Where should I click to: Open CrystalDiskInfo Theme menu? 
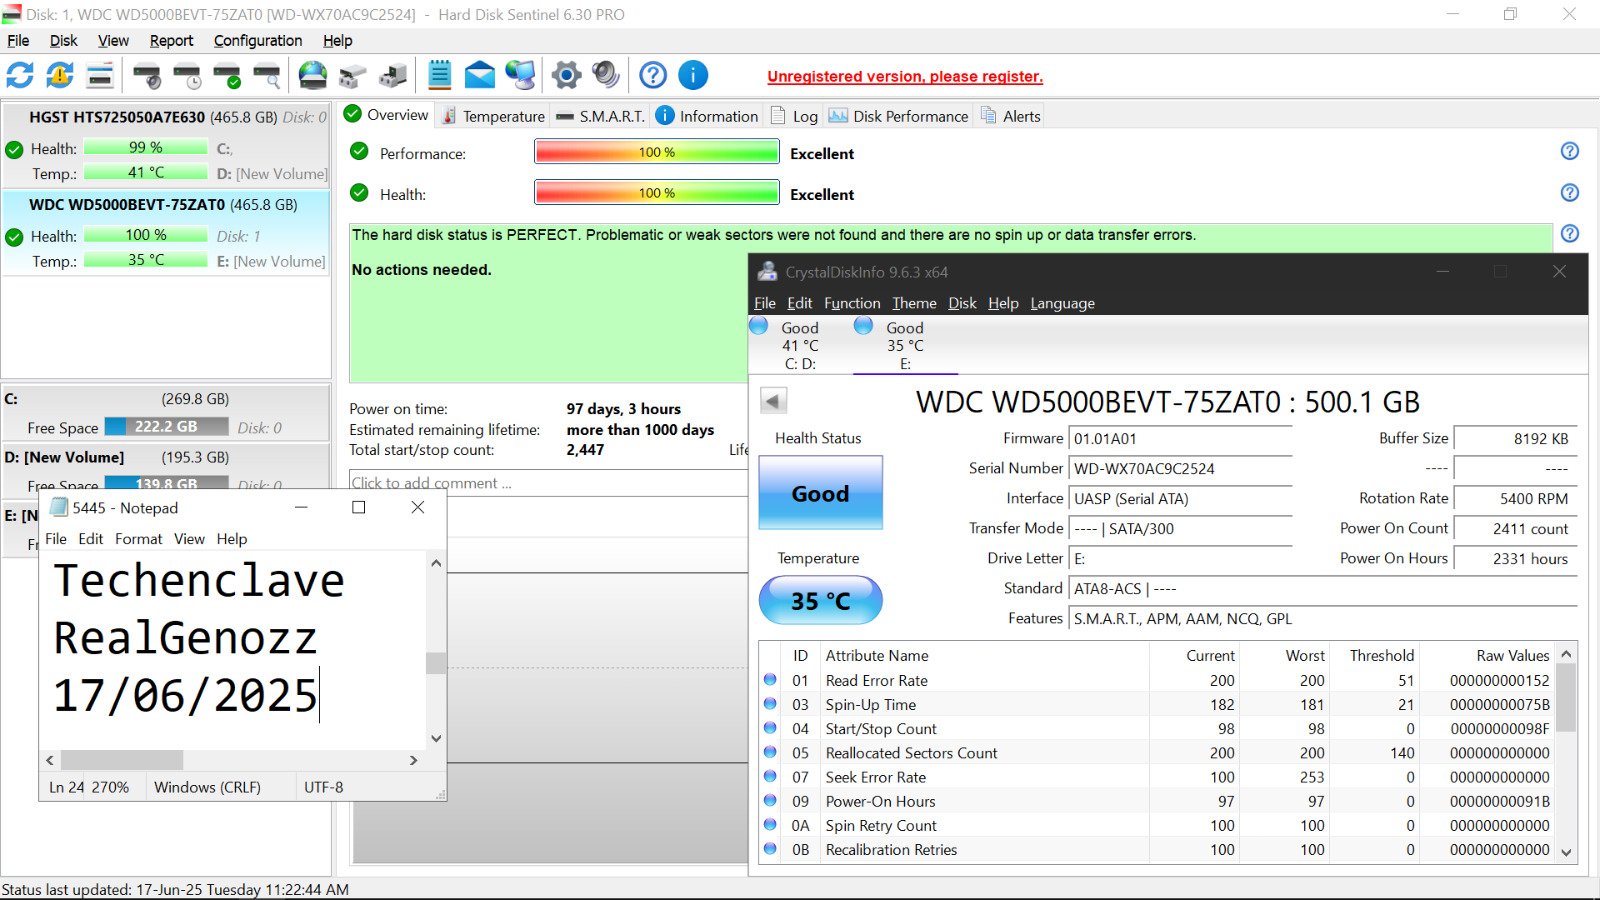click(914, 303)
